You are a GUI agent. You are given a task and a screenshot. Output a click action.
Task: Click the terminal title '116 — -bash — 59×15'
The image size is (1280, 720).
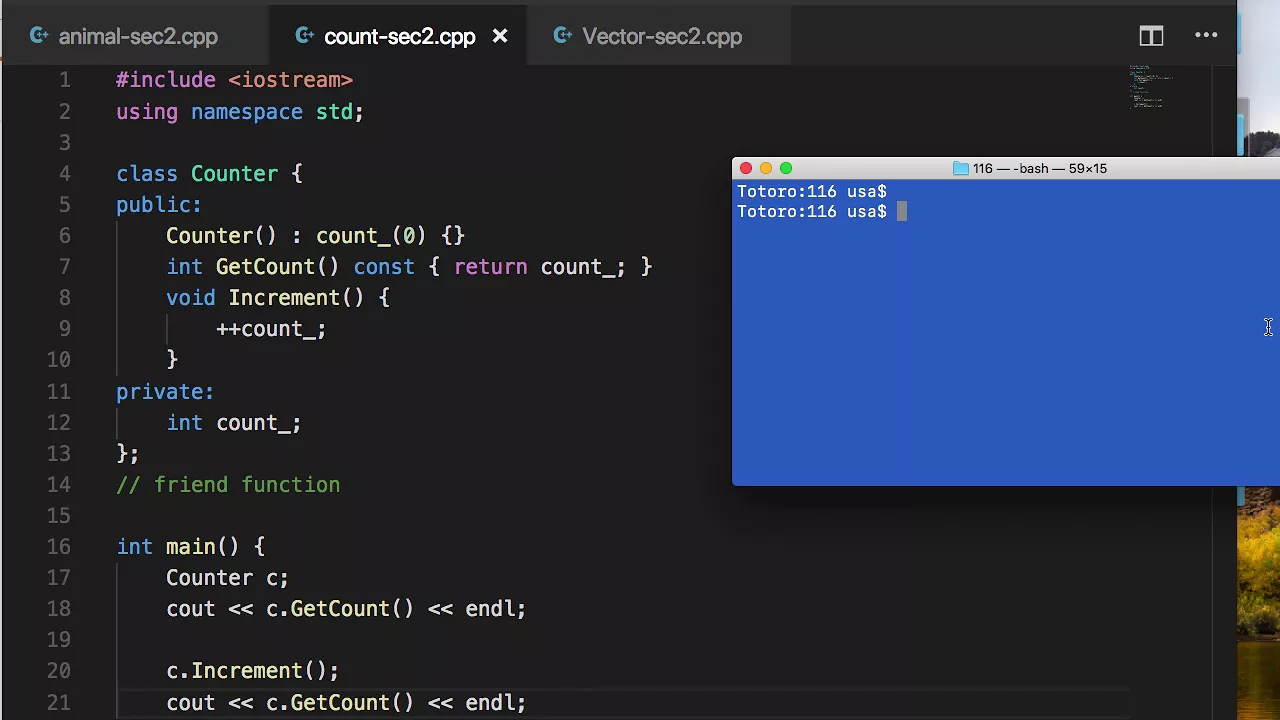click(x=1040, y=168)
